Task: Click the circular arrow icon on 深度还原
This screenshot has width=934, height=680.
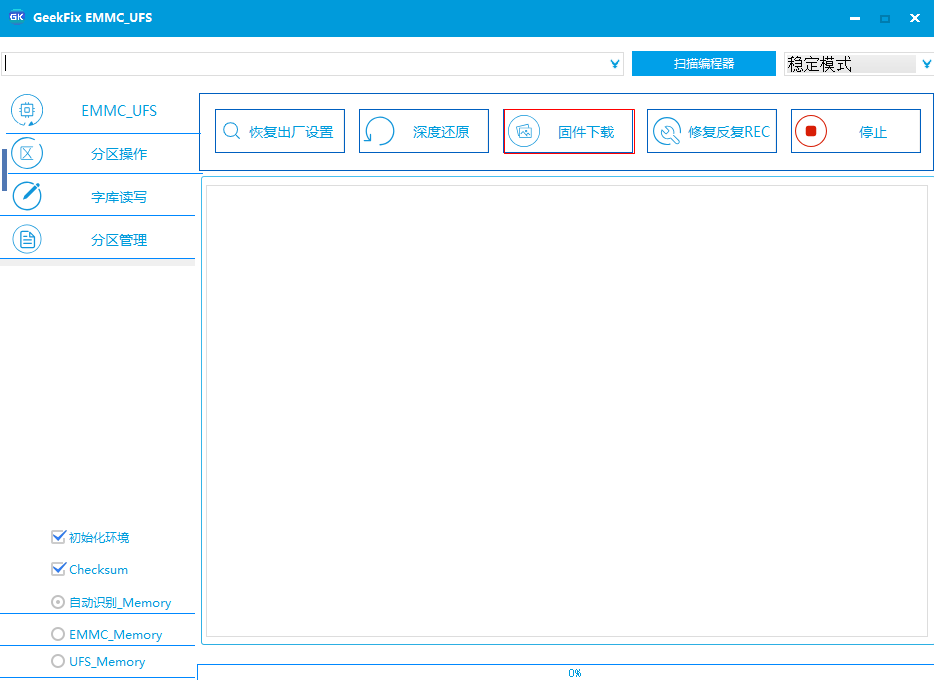Action: pos(379,131)
